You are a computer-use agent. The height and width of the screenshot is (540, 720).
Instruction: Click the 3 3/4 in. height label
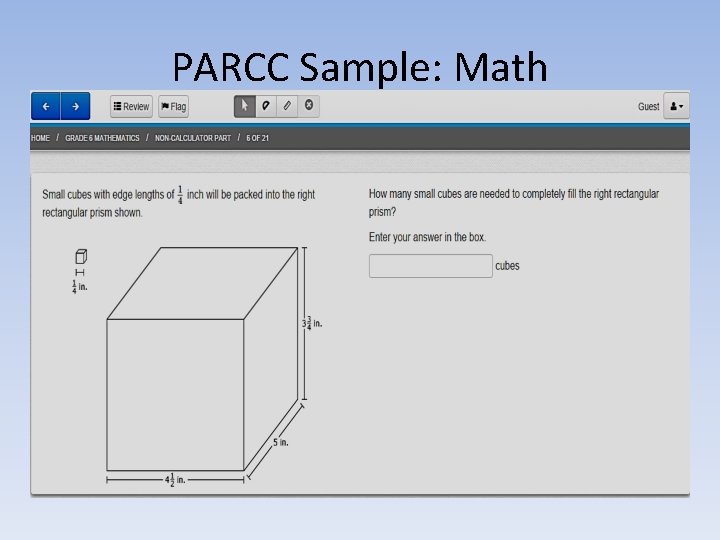click(x=312, y=323)
